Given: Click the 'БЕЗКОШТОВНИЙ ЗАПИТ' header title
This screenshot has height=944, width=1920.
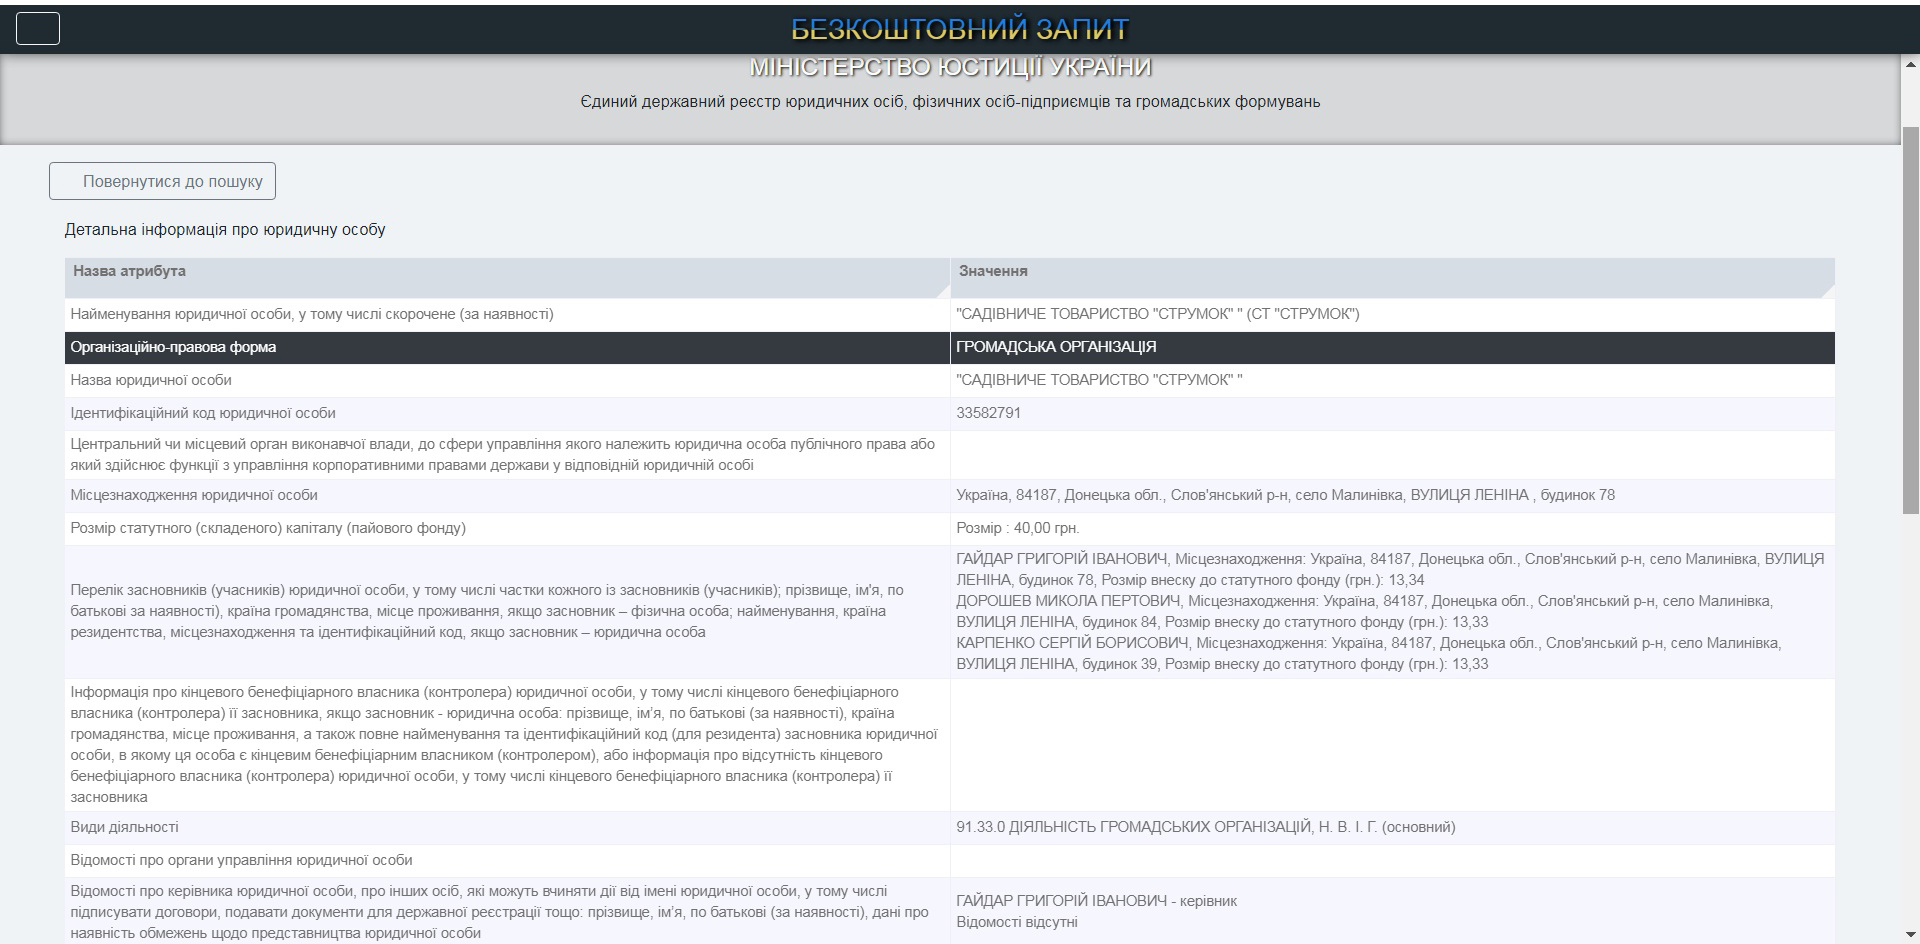Looking at the screenshot, I should click(x=960, y=29).
